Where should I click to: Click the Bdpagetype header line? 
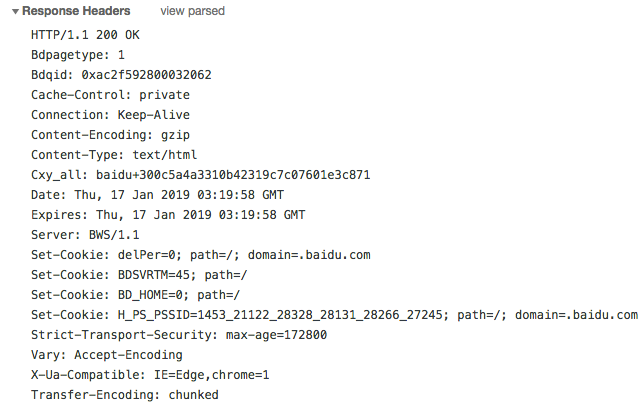click(78, 55)
